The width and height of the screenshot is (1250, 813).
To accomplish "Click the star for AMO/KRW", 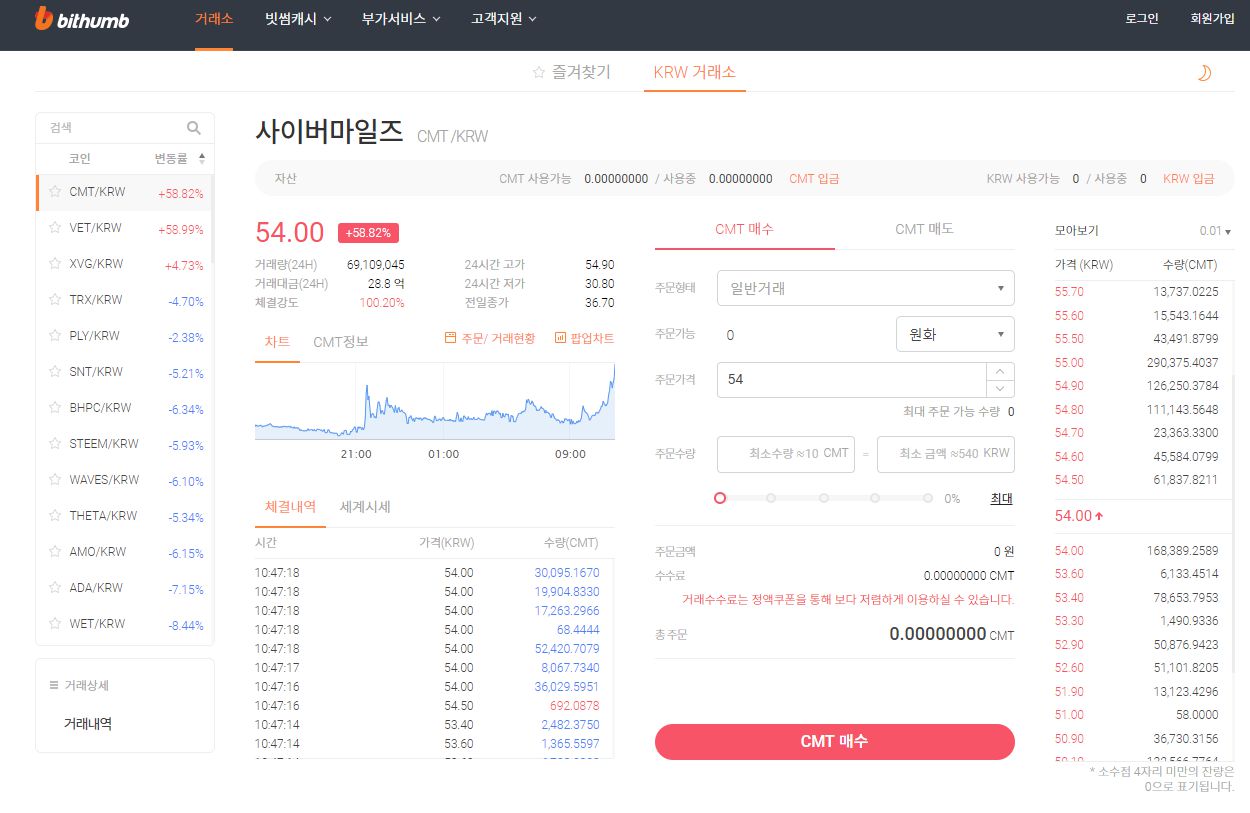I will pyautogui.click(x=55, y=552).
